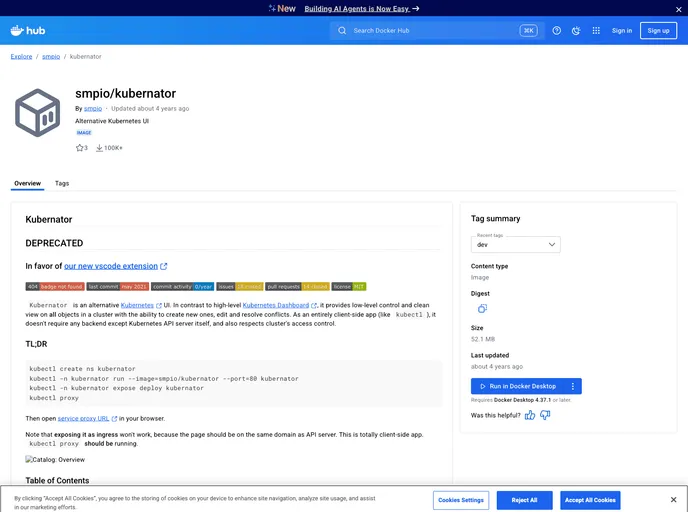688x512 pixels.
Task: Click the Kubernetes link in the description
Action: click(x=137, y=305)
